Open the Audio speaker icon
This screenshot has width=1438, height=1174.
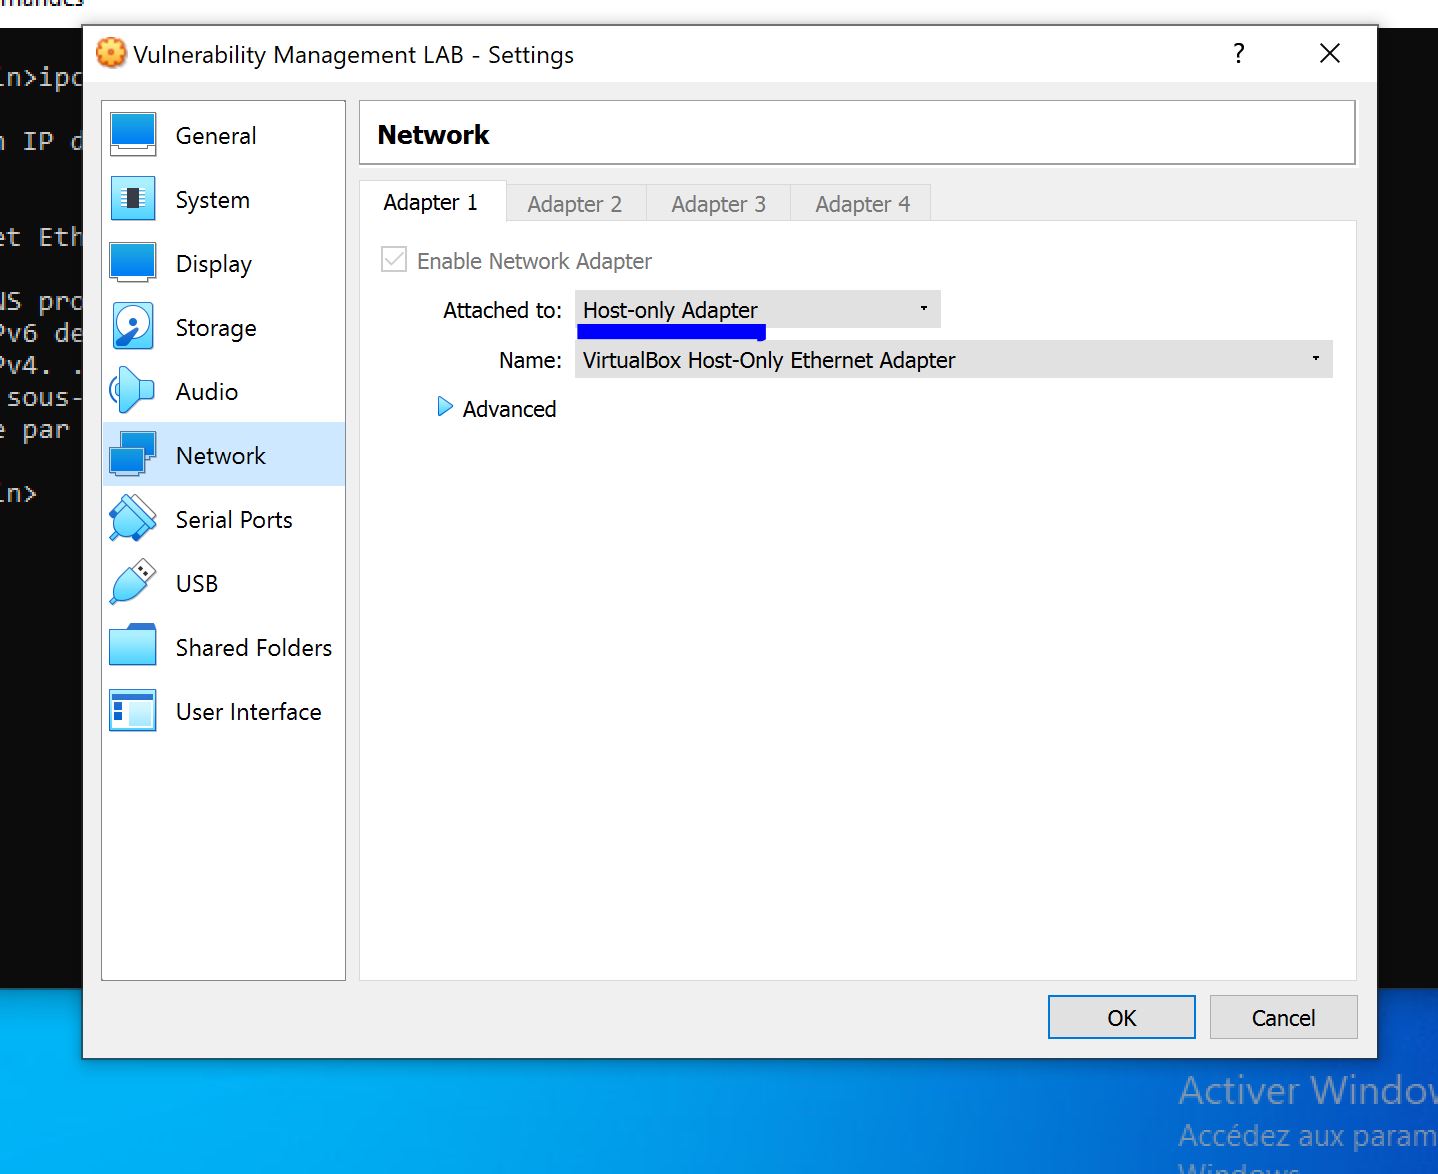[133, 391]
